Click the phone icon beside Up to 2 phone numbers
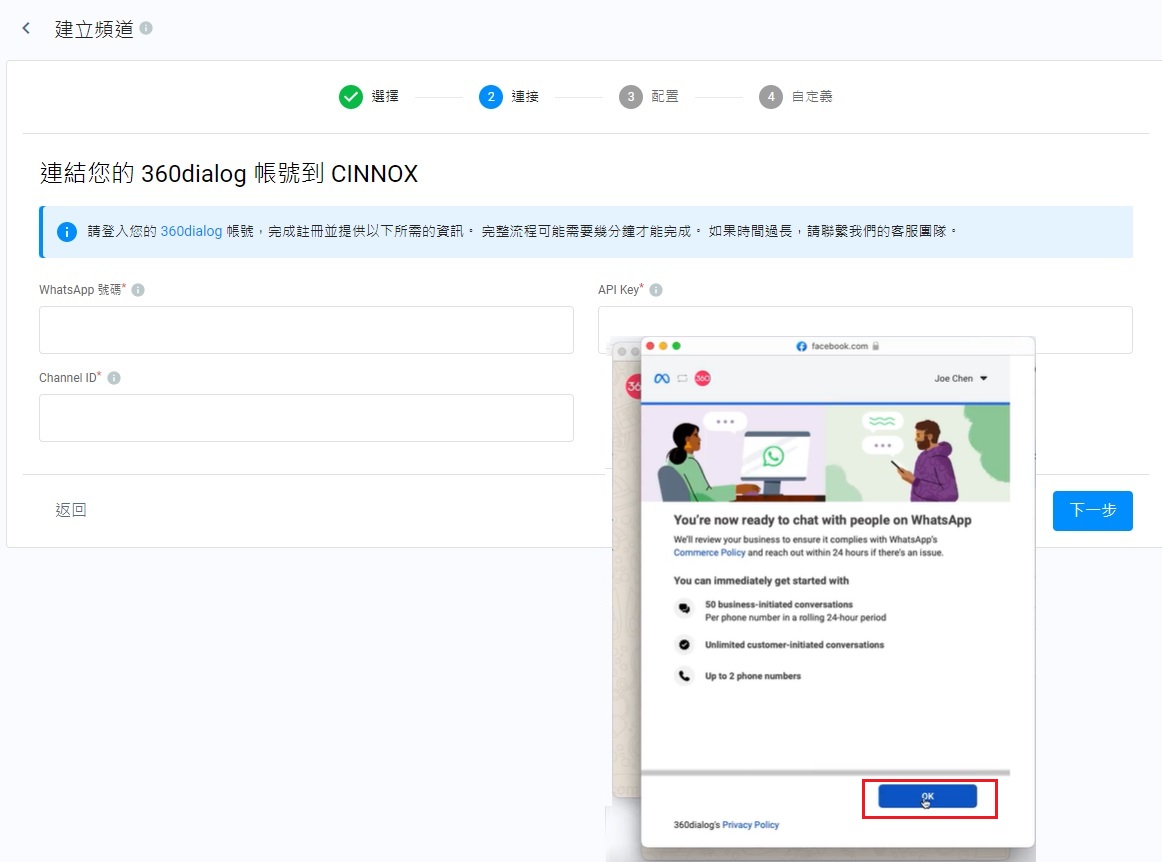 [684, 676]
